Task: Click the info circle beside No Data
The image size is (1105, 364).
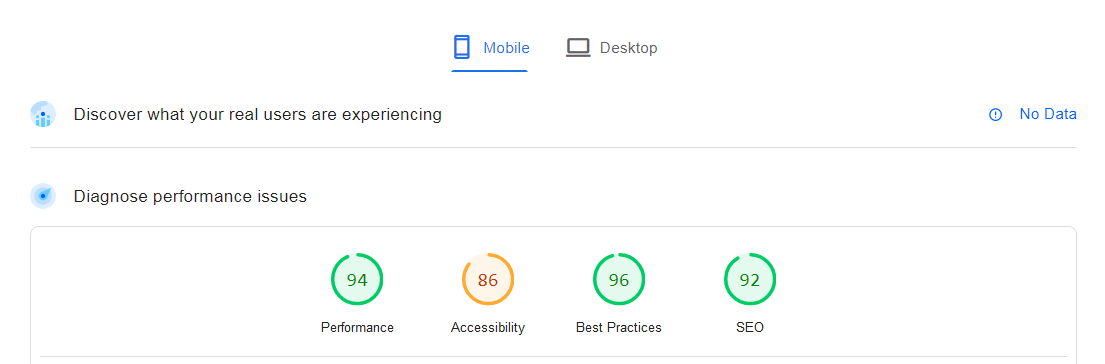Action: tap(995, 115)
